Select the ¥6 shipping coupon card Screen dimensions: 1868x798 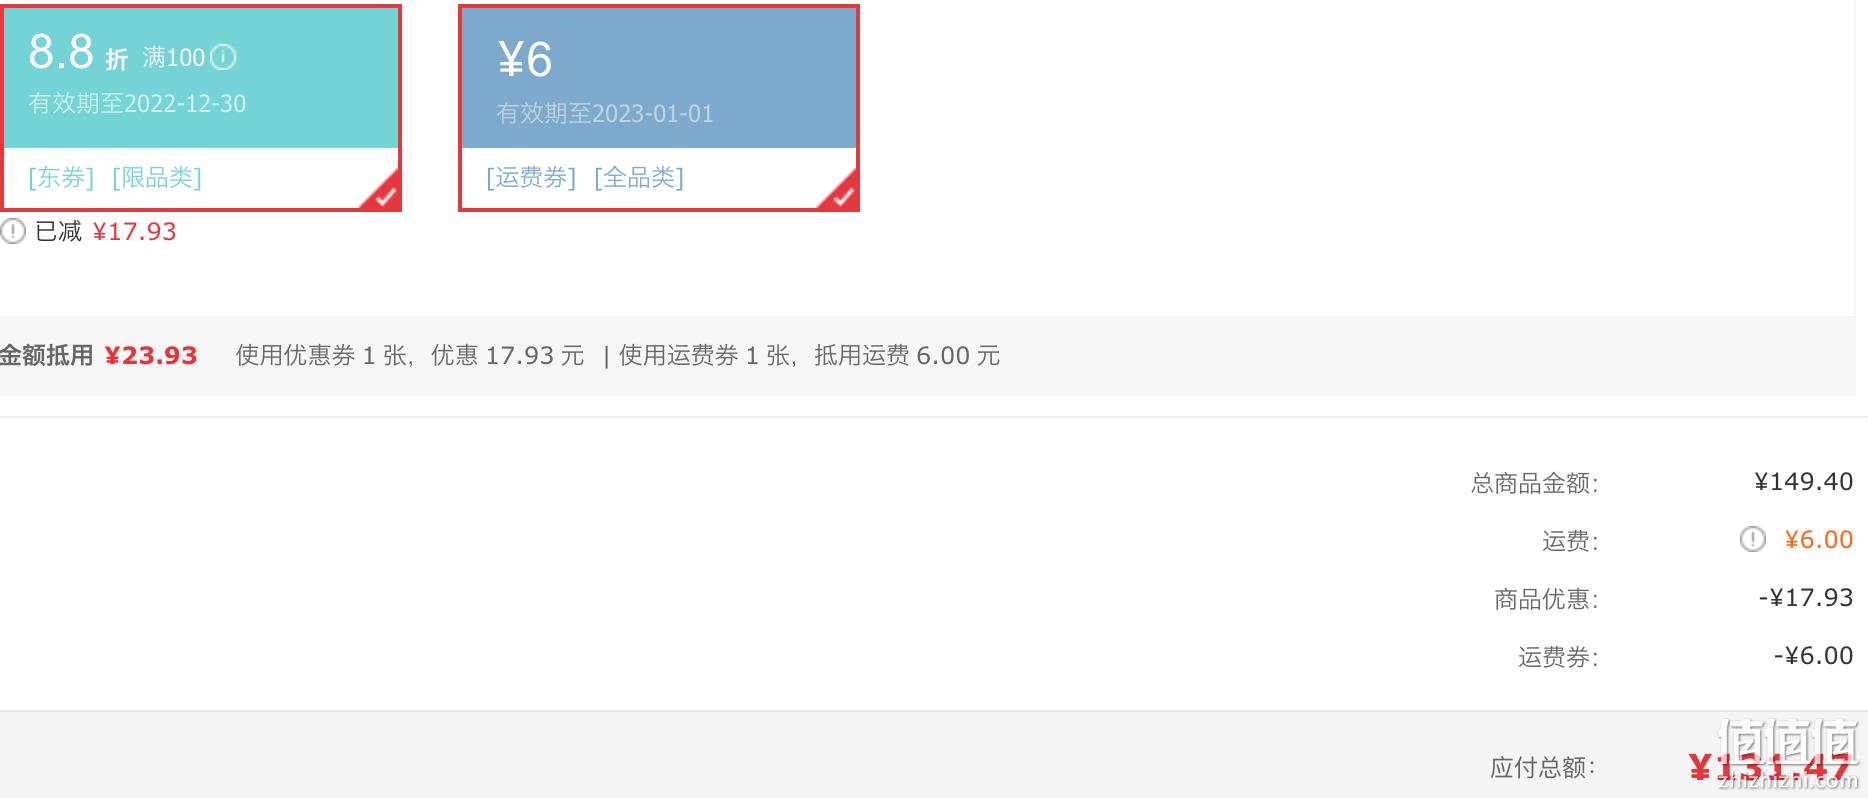pos(659,108)
